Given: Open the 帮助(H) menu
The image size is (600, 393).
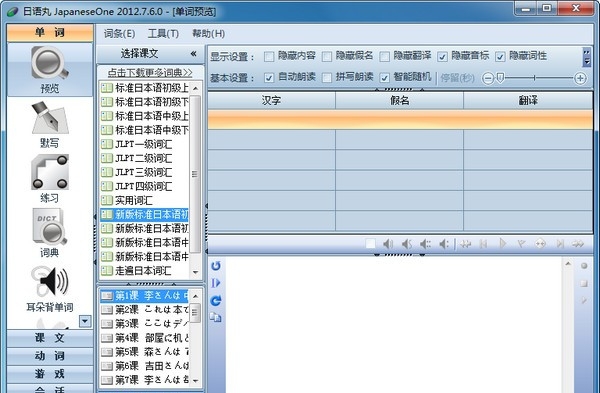Looking at the screenshot, I should tap(208, 34).
